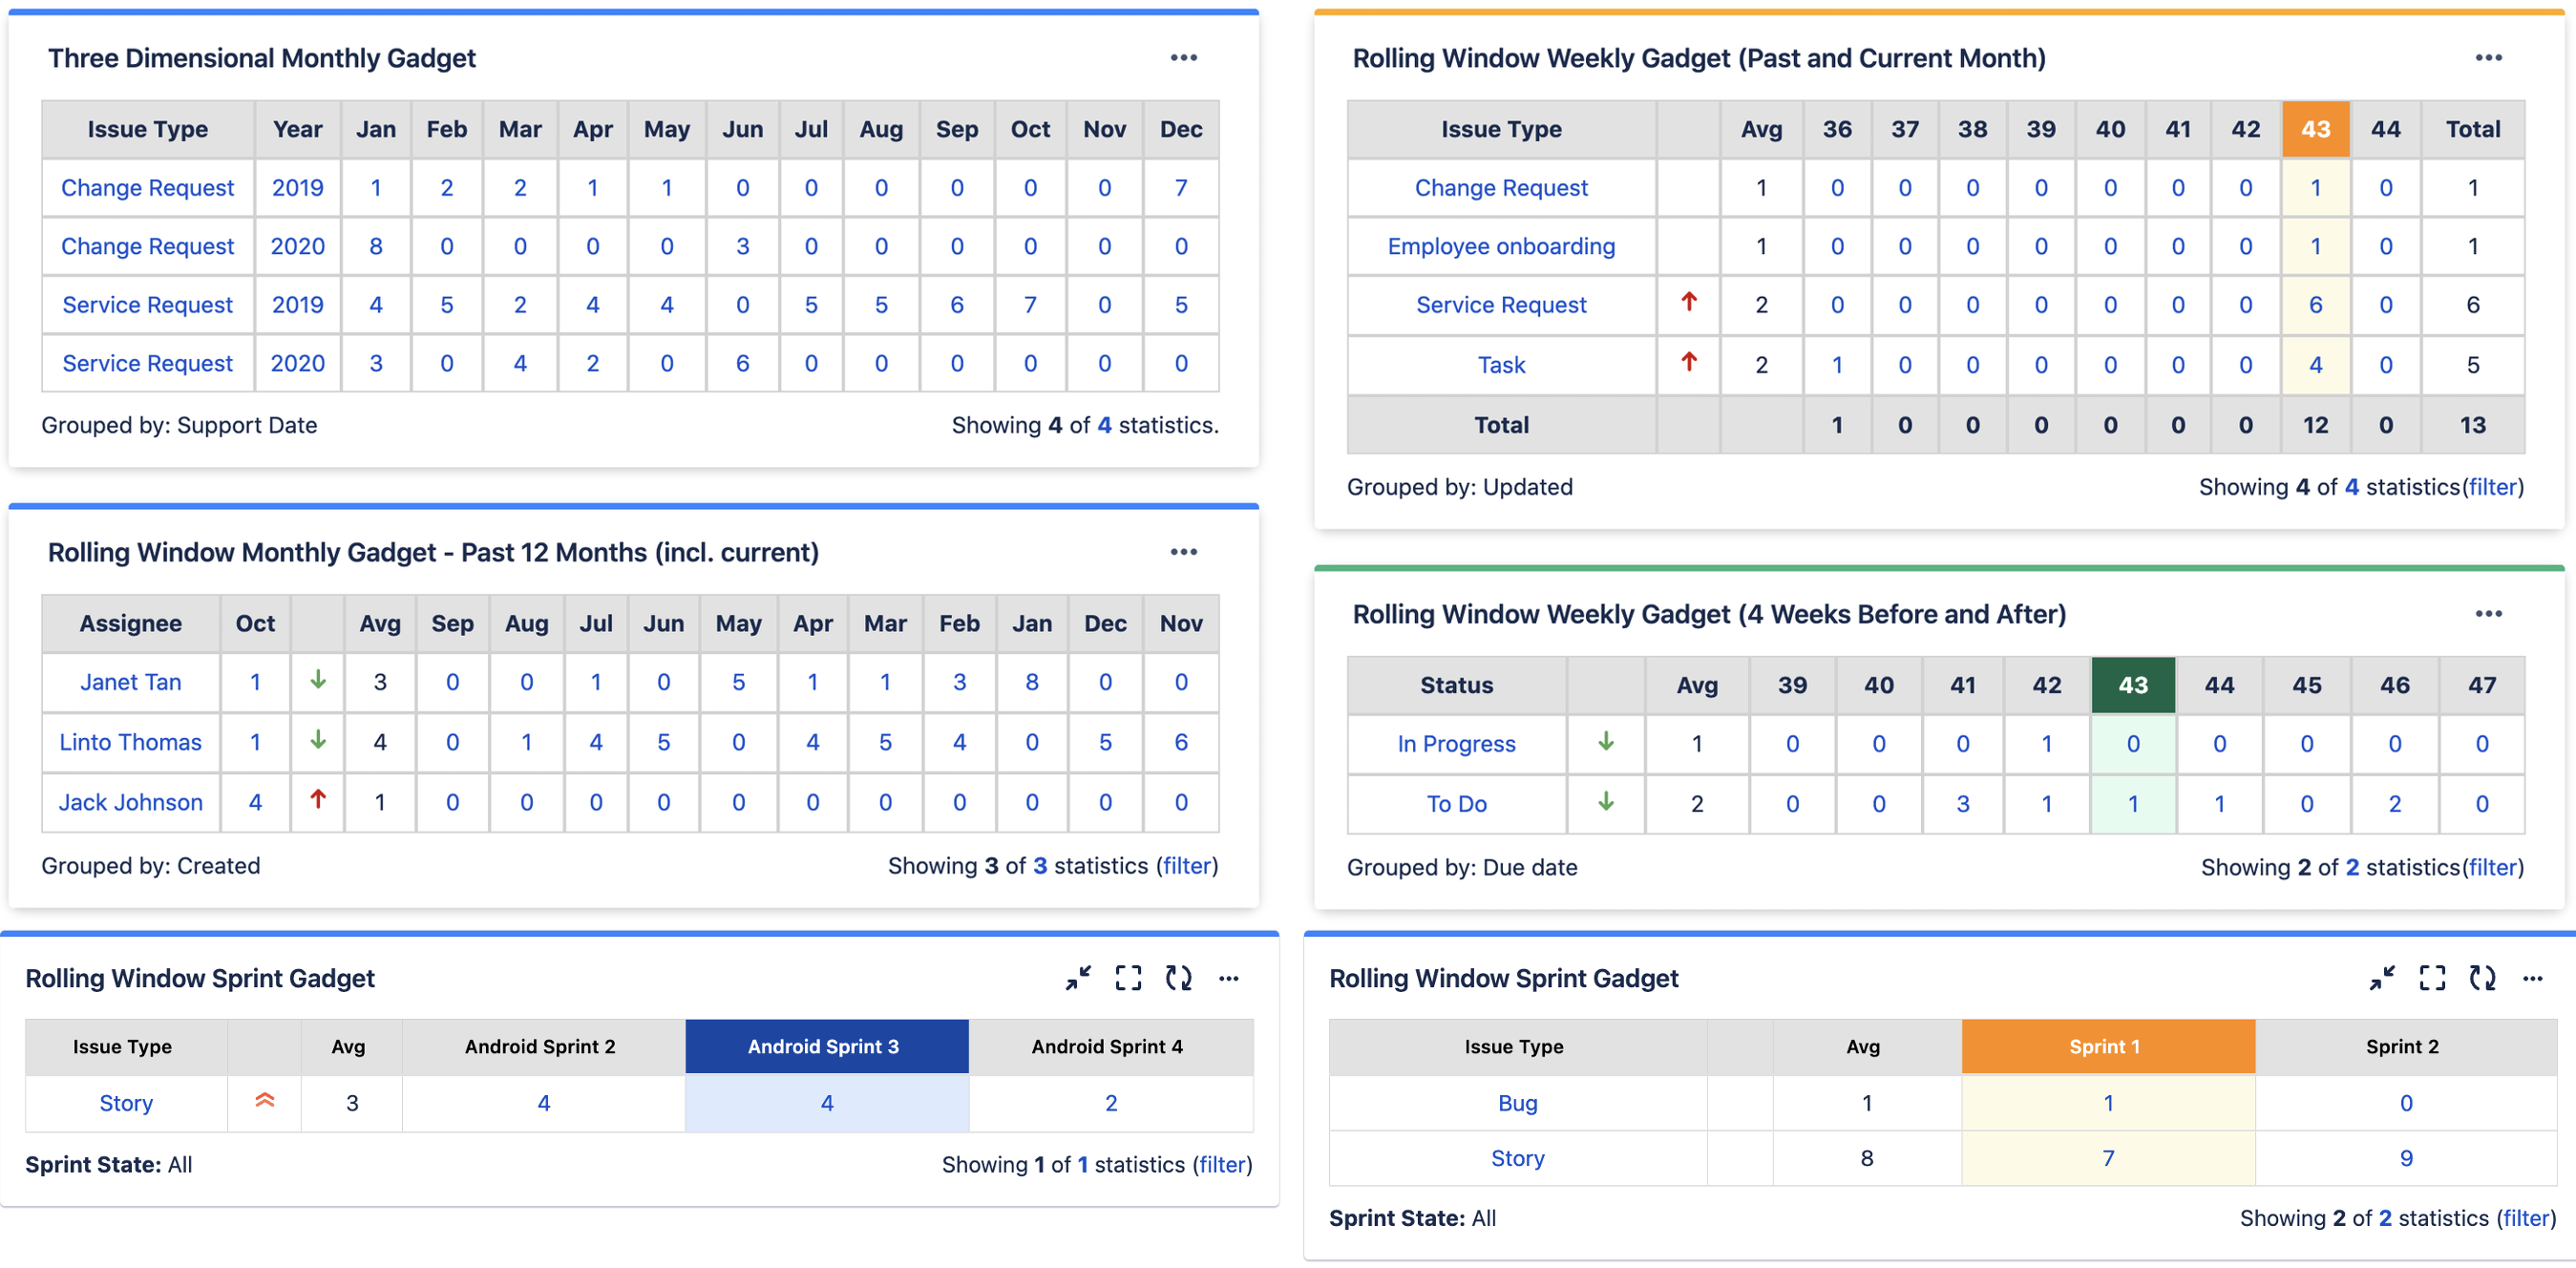2576x1268 pixels.
Task: Maximize the Bug and Story sprint gadget
Action: 2432,978
